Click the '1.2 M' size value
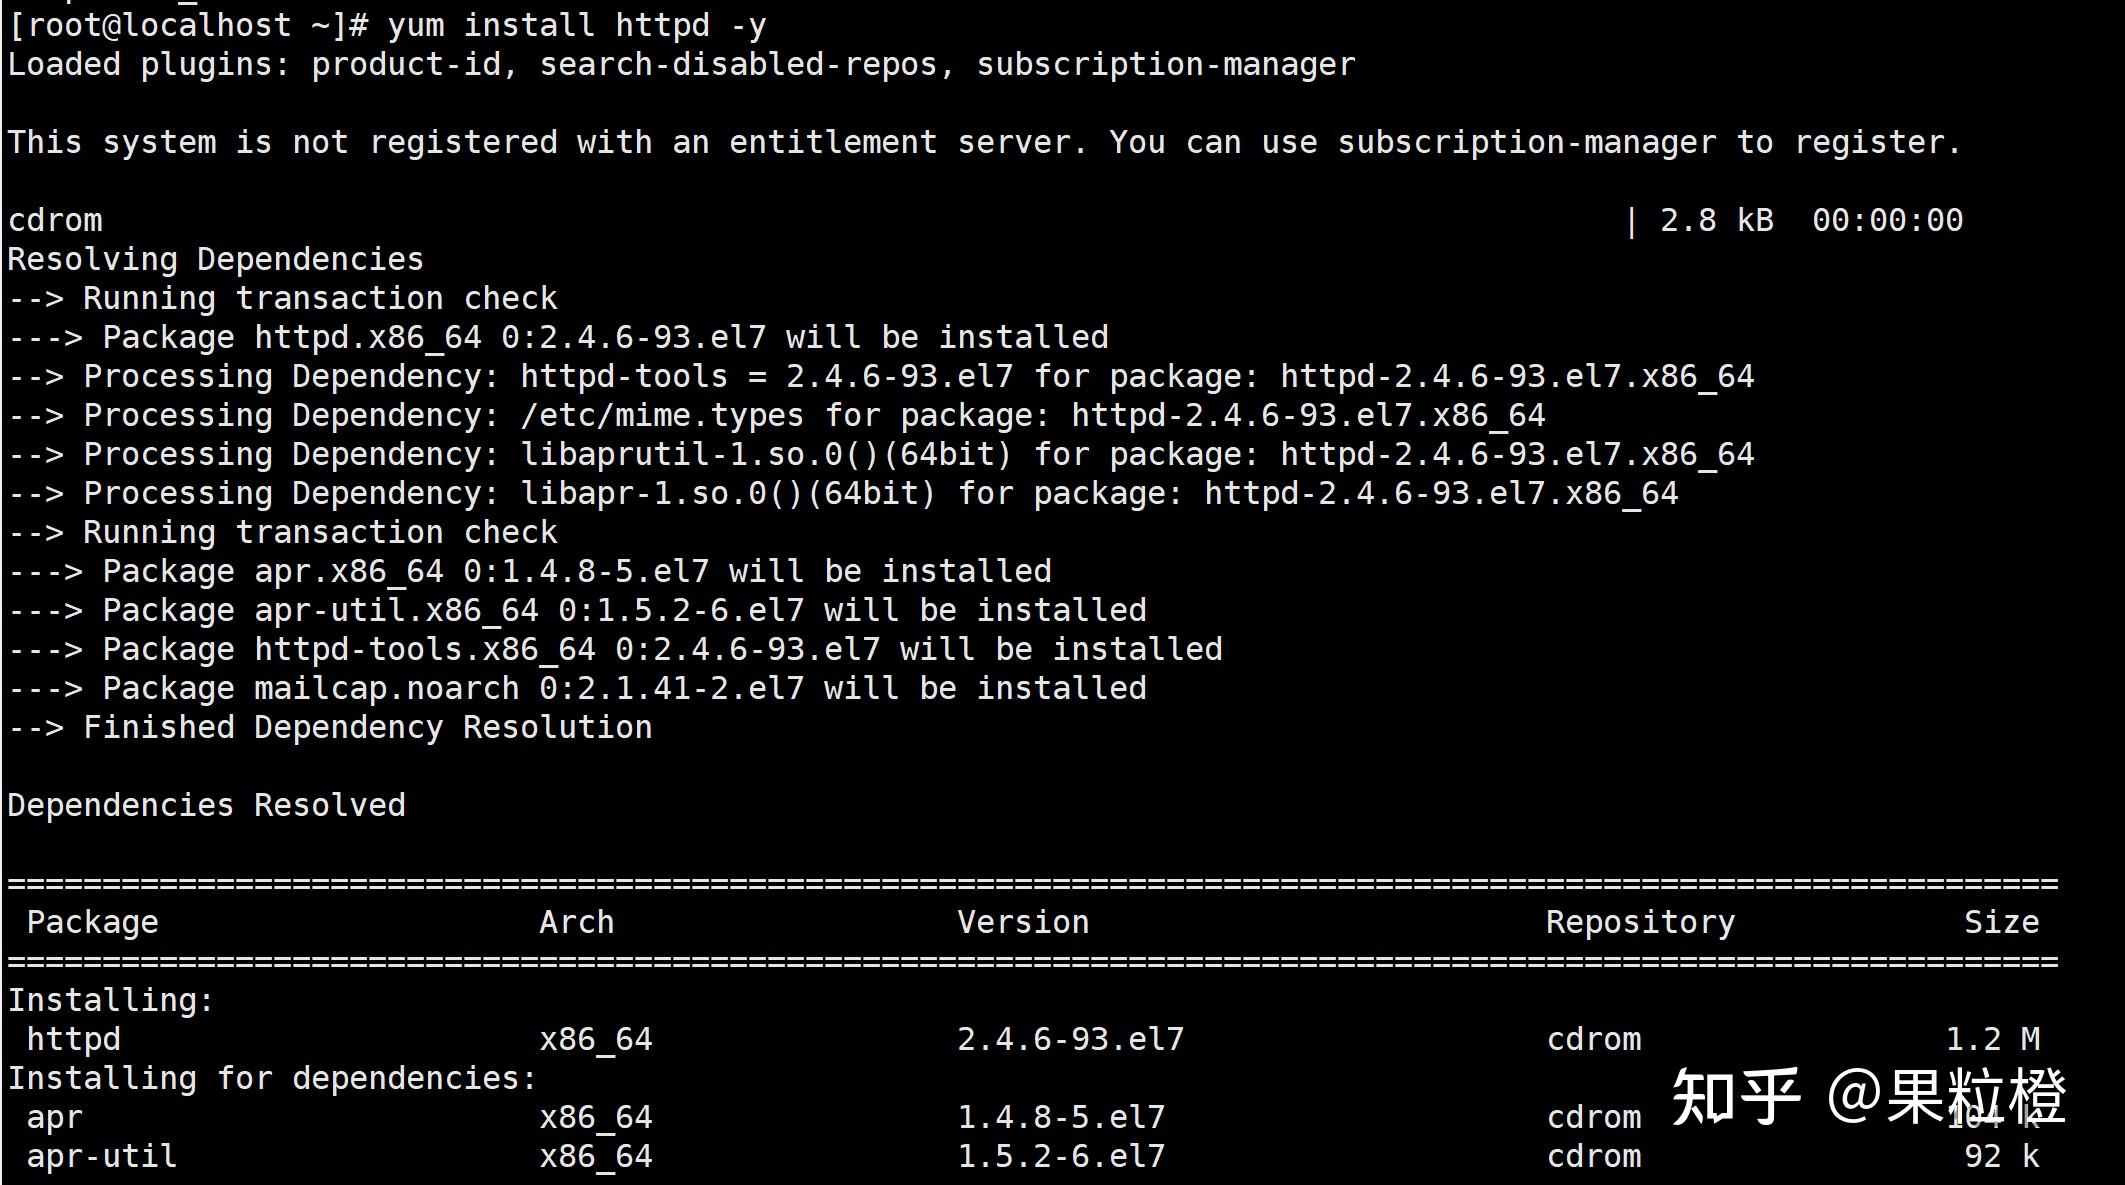The height and width of the screenshot is (1185, 2125). click(1993, 1040)
